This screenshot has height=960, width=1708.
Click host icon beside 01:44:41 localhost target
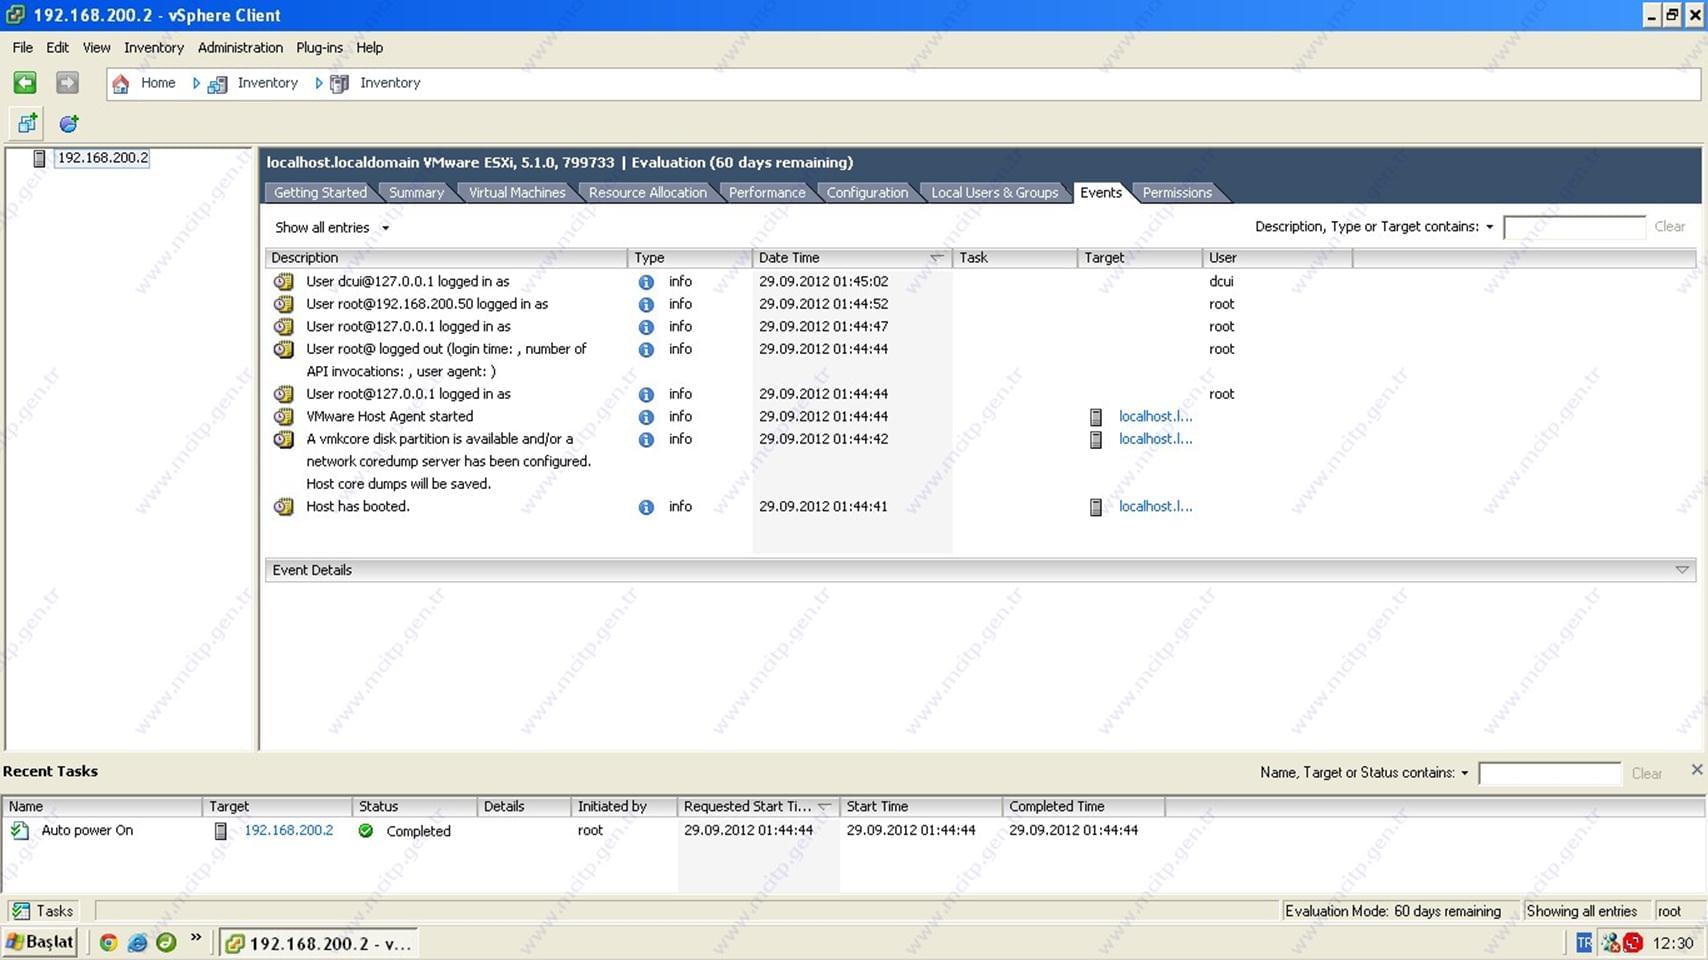[x=1096, y=507]
